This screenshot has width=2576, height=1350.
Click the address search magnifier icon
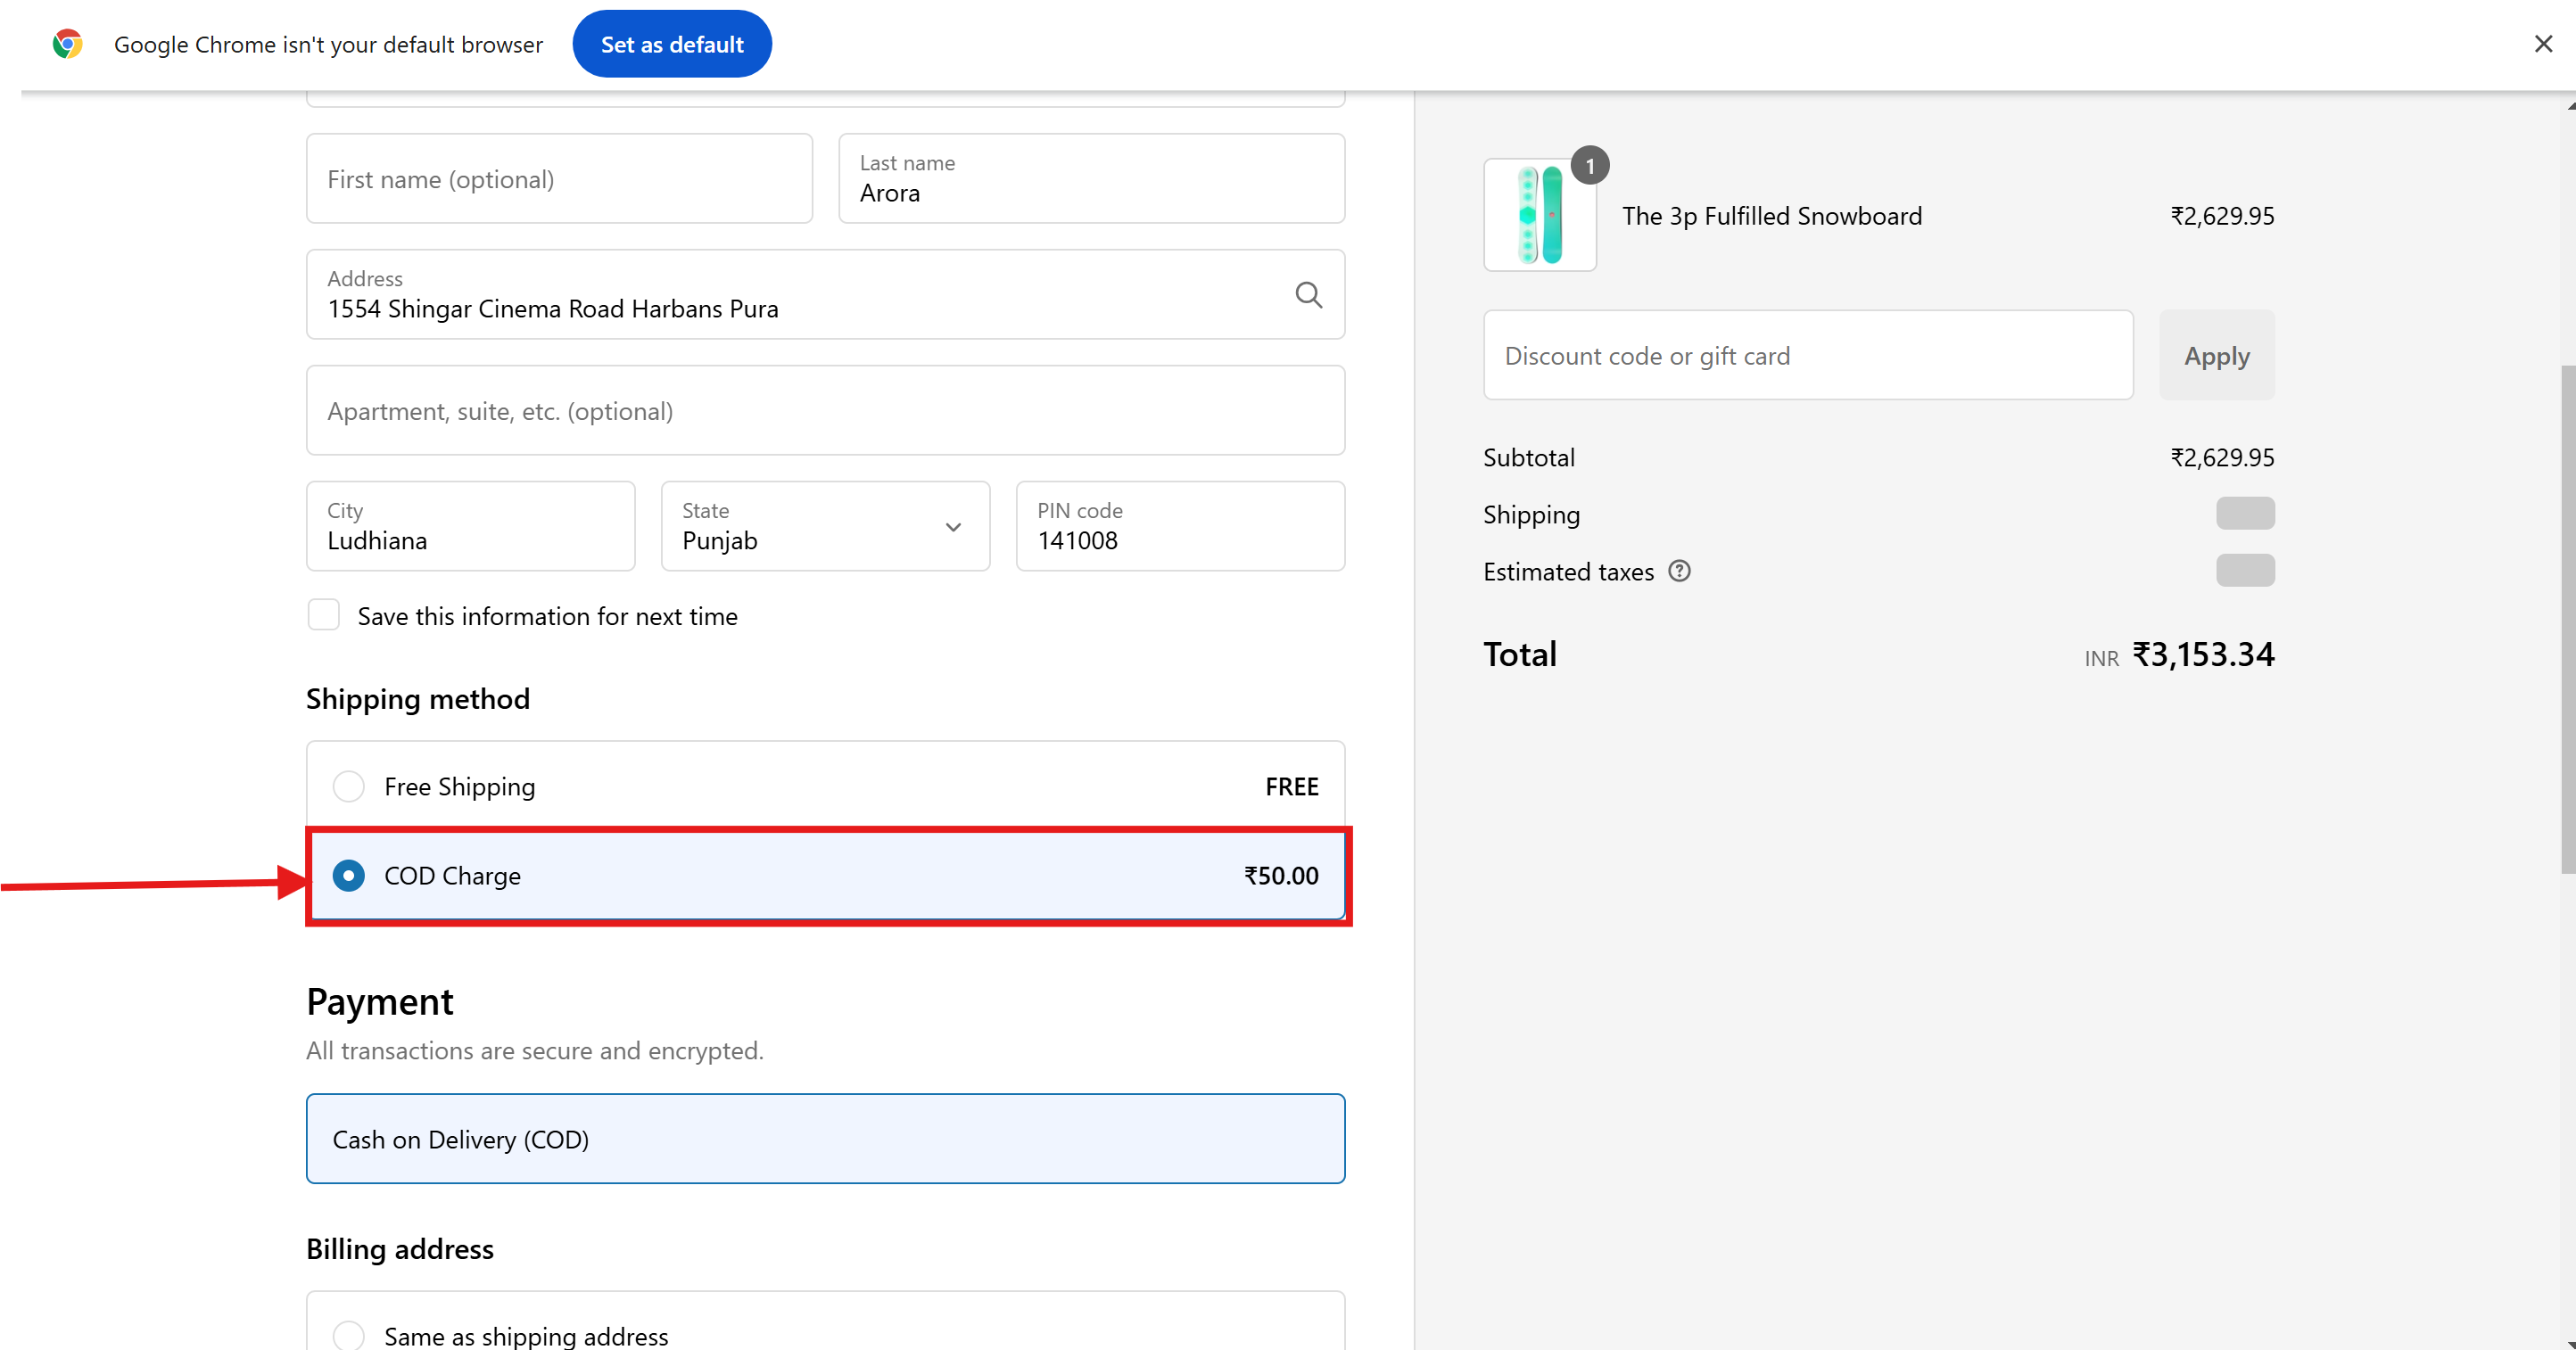pyautogui.click(x=1308, y=295)
